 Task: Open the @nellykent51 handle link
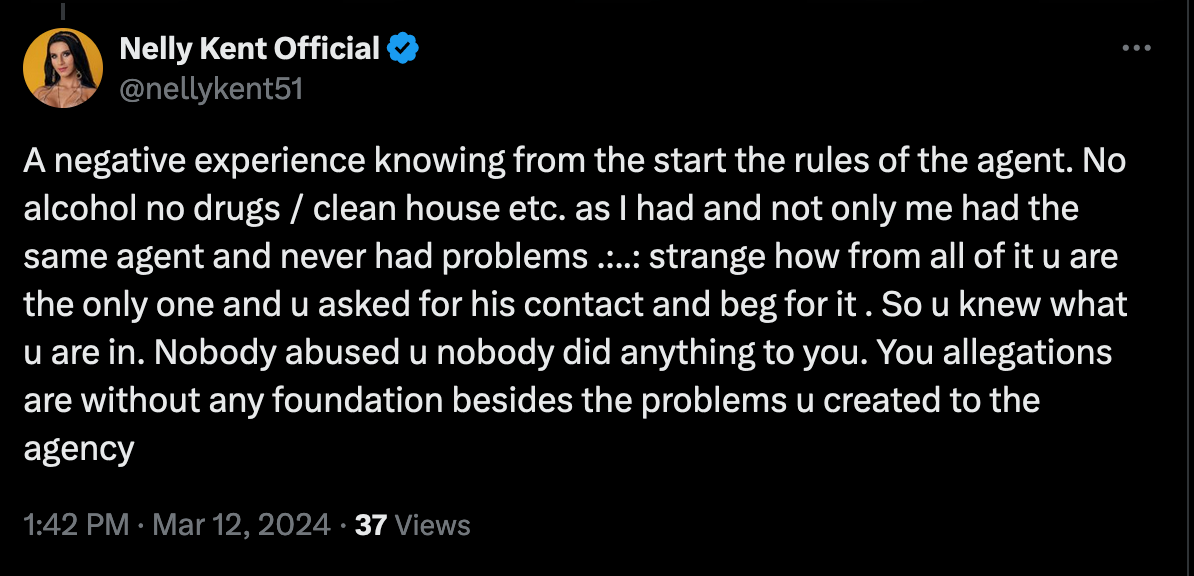click(x=211, y=89)
